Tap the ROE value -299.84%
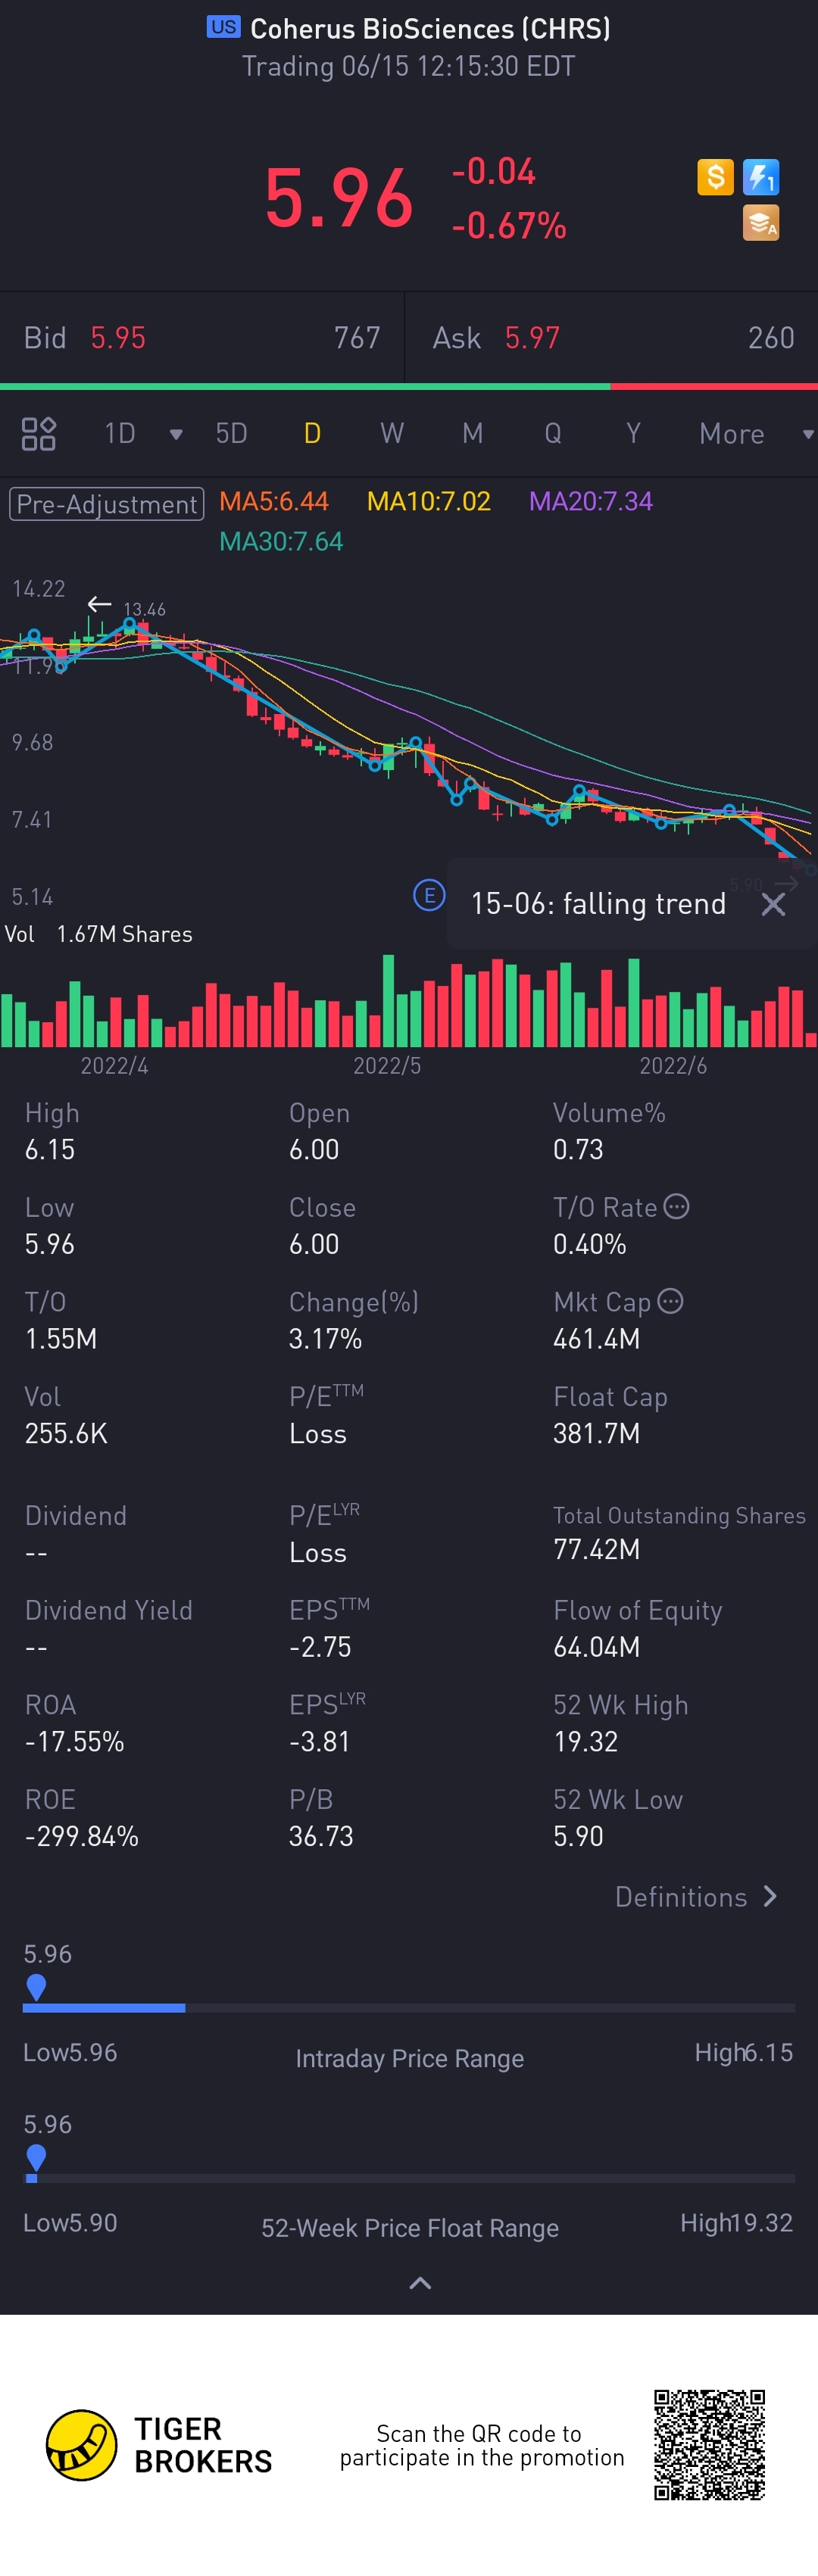 click(x=82, y=1836)
